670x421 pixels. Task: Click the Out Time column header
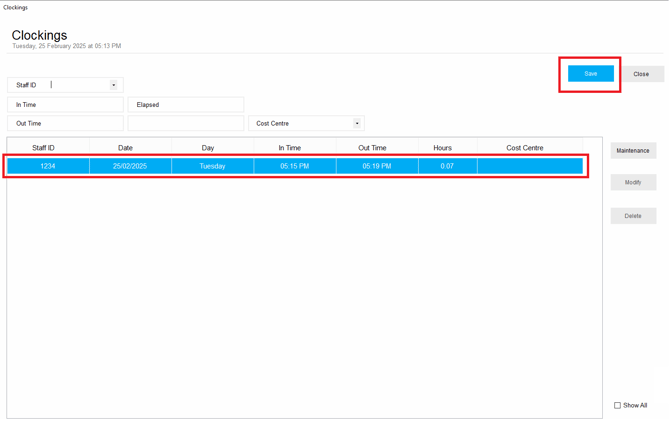(x=372, y=148)
